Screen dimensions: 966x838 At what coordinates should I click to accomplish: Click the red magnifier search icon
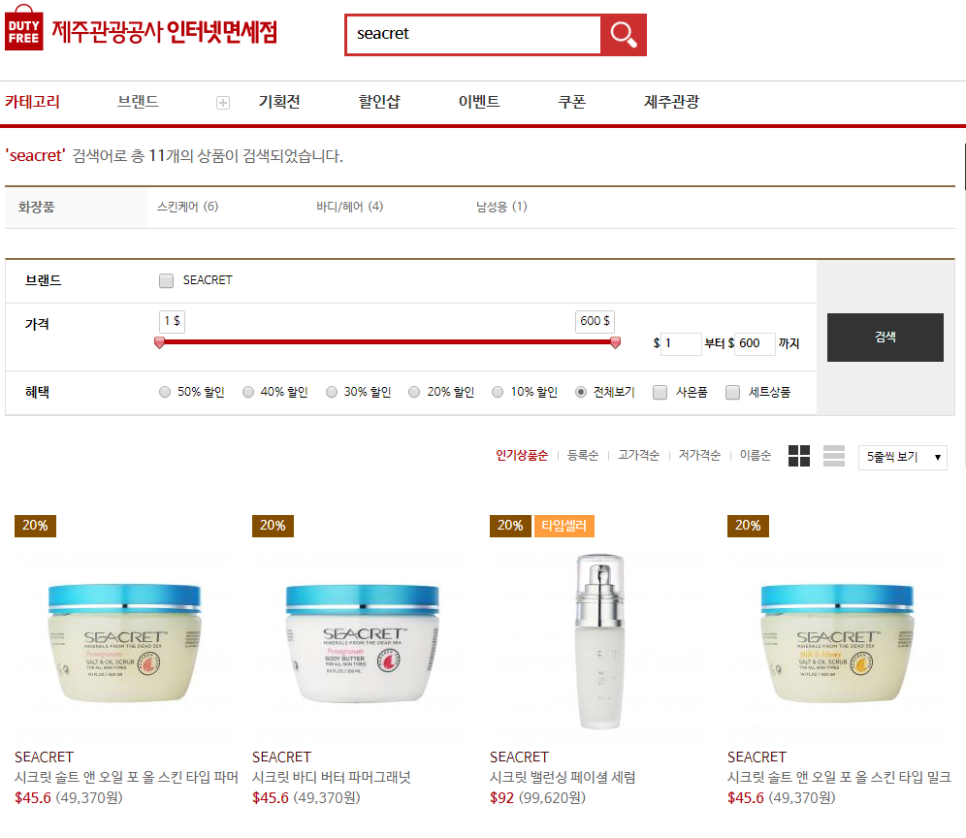click(x=623, y=35)
